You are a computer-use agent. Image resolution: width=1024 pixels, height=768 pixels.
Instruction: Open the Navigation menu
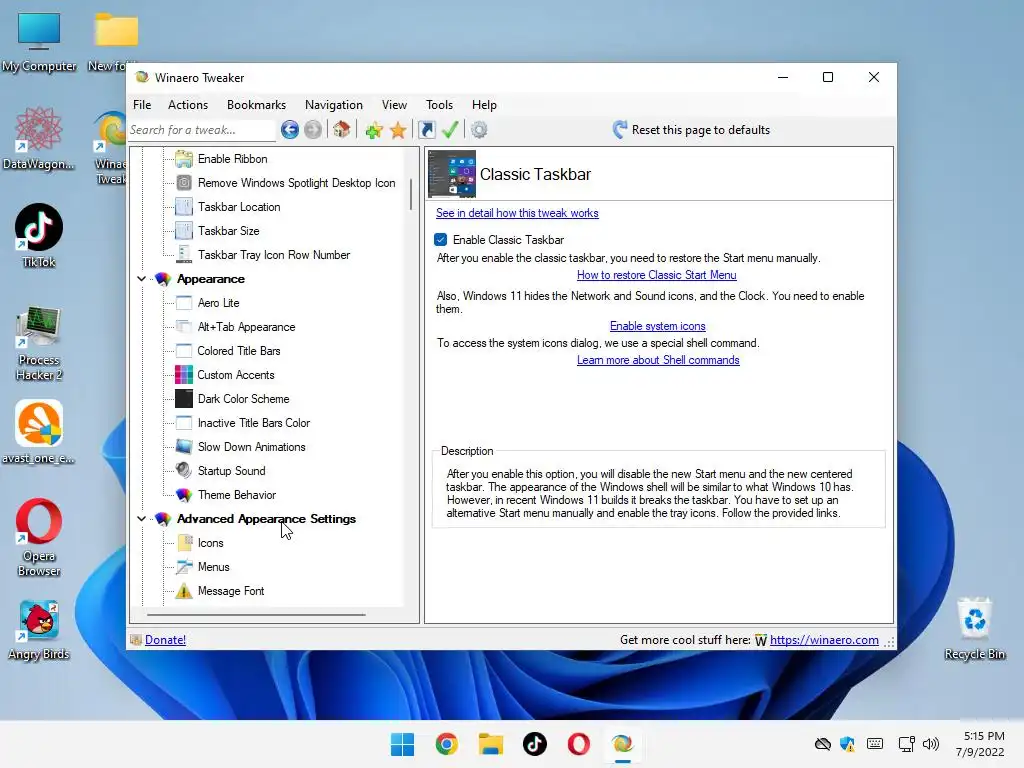(x=333, y=104)
